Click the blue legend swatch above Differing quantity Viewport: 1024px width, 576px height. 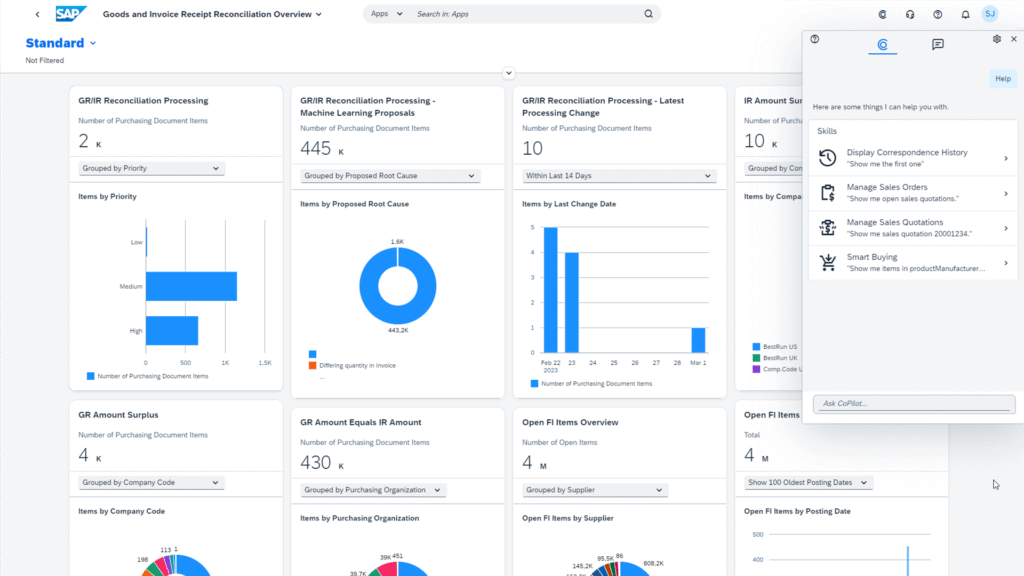(x=312, y=354)
